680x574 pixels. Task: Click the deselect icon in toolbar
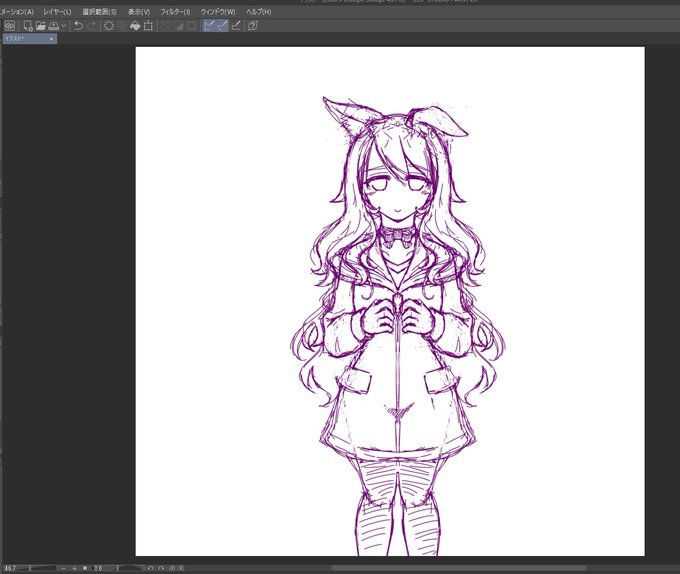[x=165, y=26]
